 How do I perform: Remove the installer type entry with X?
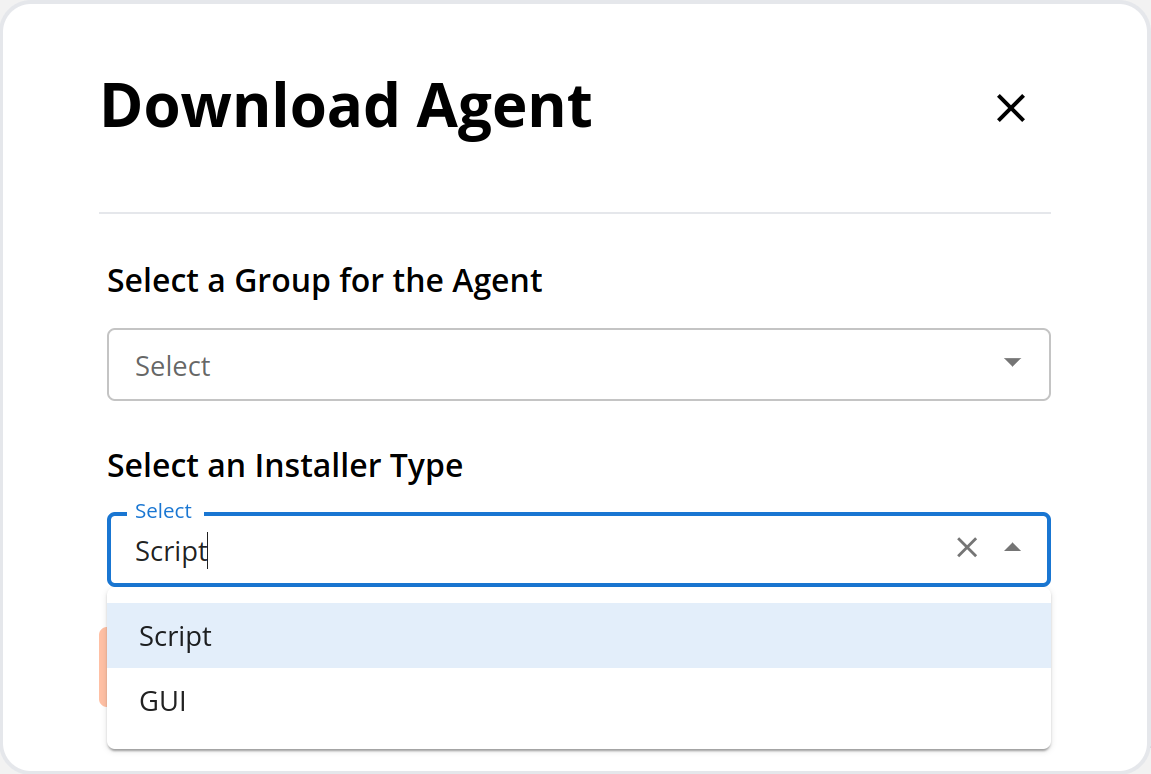coord(967,547)
